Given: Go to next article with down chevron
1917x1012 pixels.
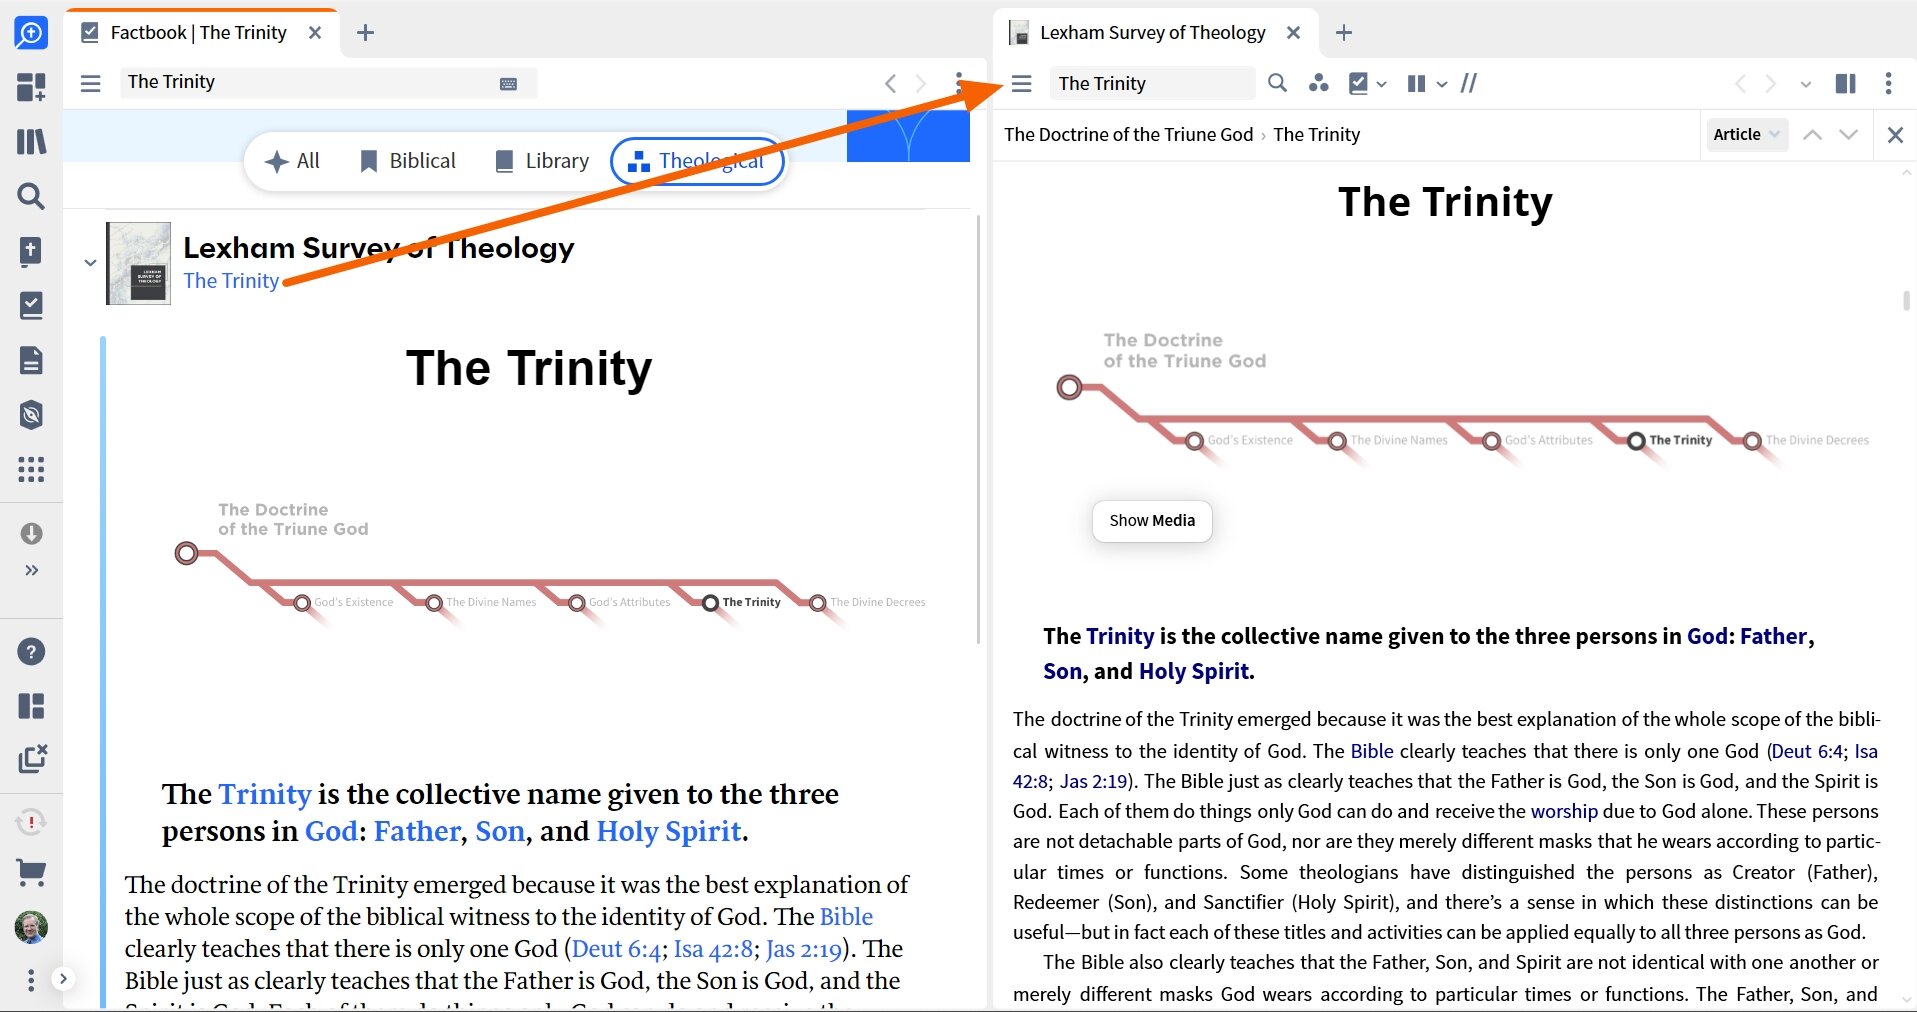Looking at the screenshot, I should coord(1849,135).
